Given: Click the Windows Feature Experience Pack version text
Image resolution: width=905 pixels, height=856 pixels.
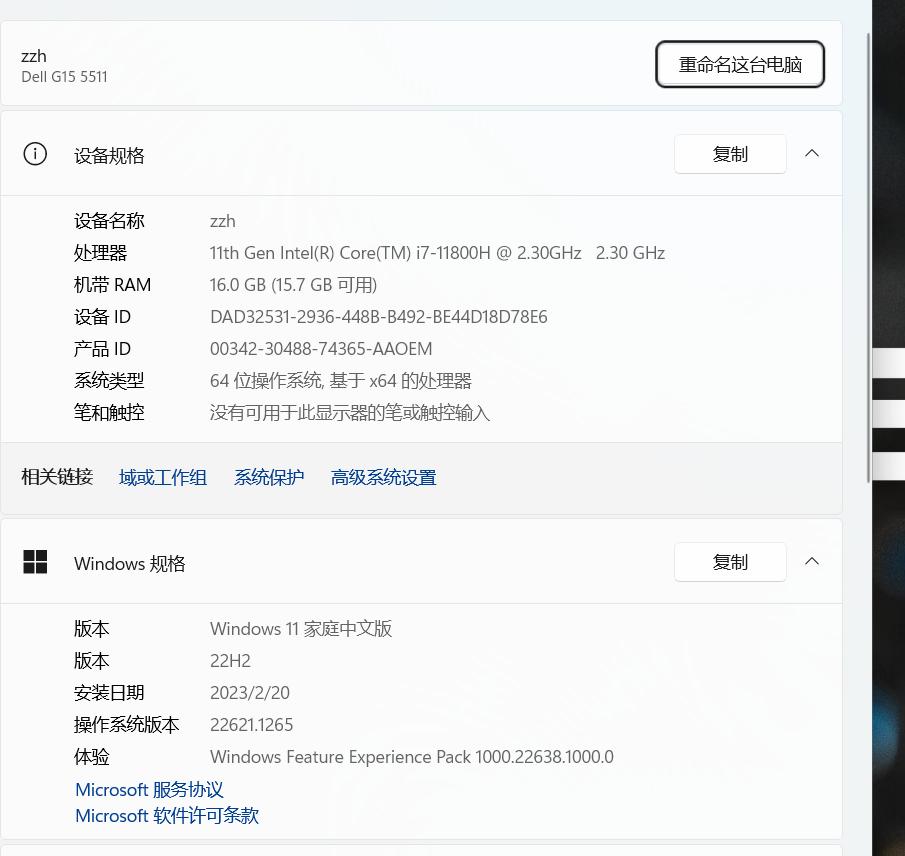Looking at the screenshot, I should pos(412,756).
